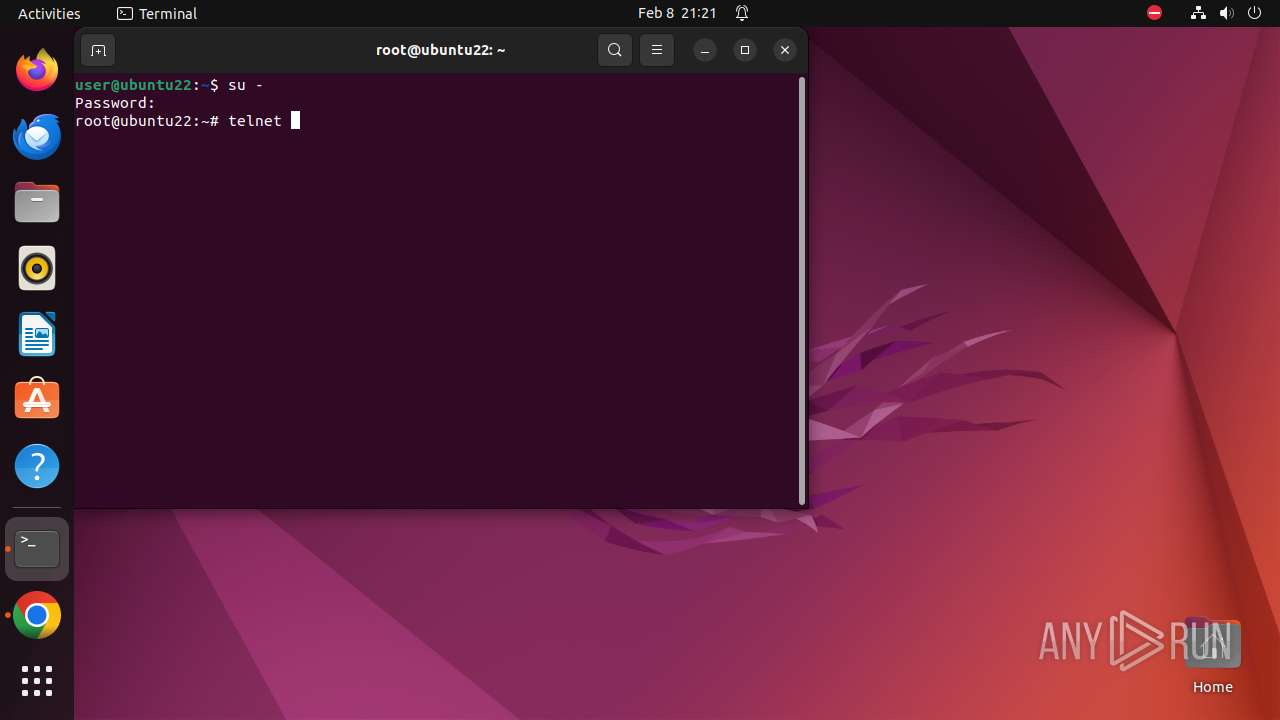Show Applications grid
This screenshot has width=1280, height=720.
pyautogui.click(x=37, y=681)
